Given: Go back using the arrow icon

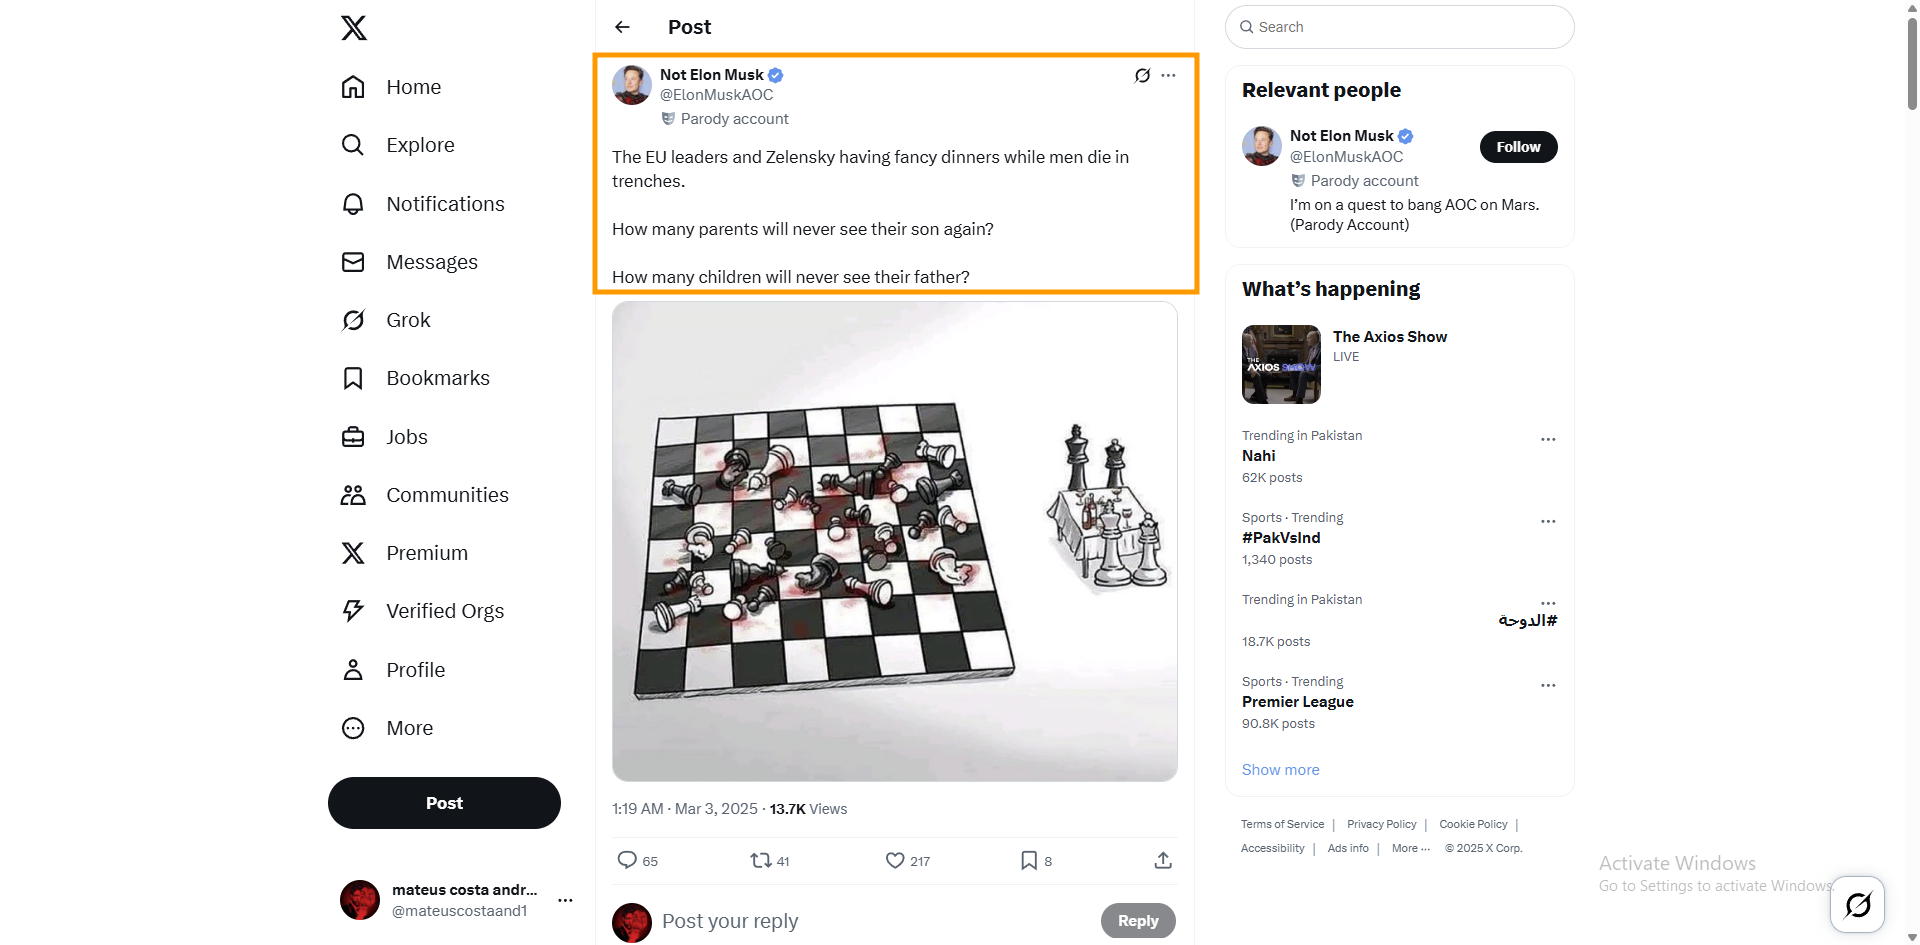Looking at the screenshot, I should (622, 27).
